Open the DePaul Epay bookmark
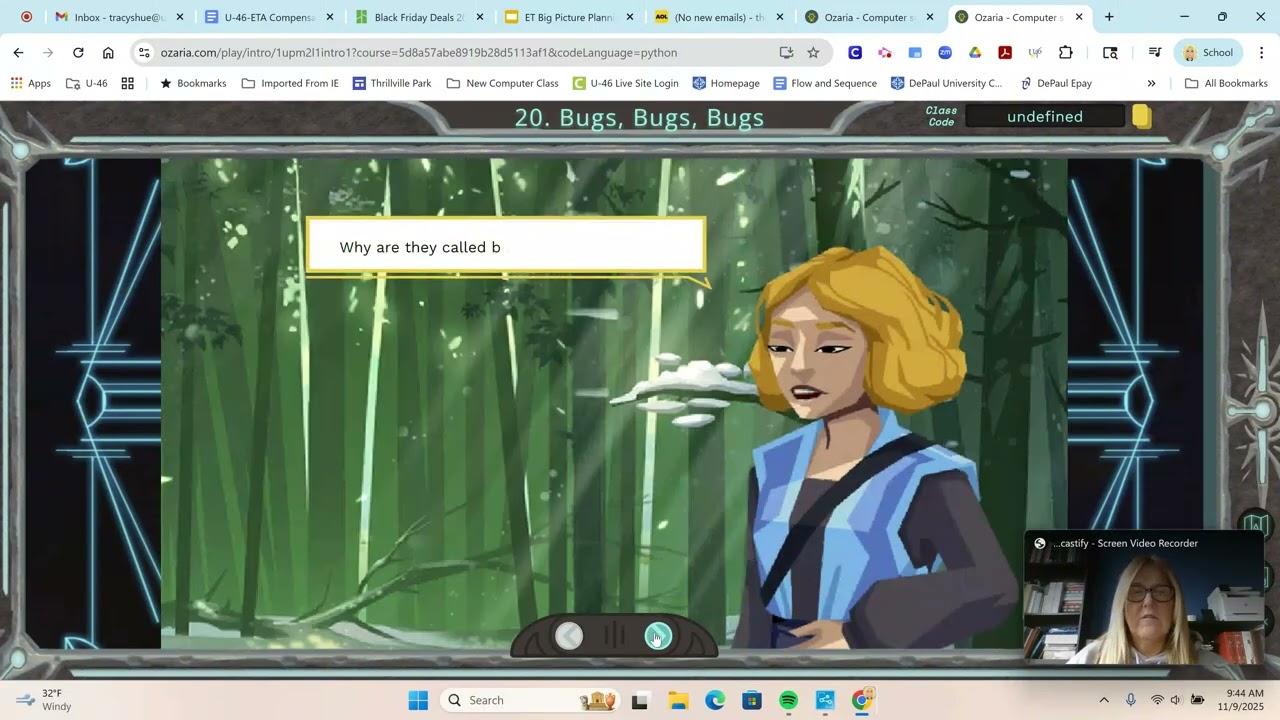Viewport: 1280px width, 720px height. pos(1056,83)
